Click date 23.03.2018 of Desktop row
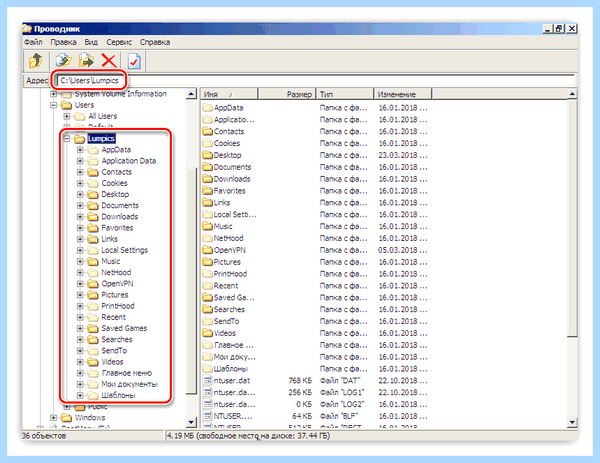600x463 pixels. (403, 155)
